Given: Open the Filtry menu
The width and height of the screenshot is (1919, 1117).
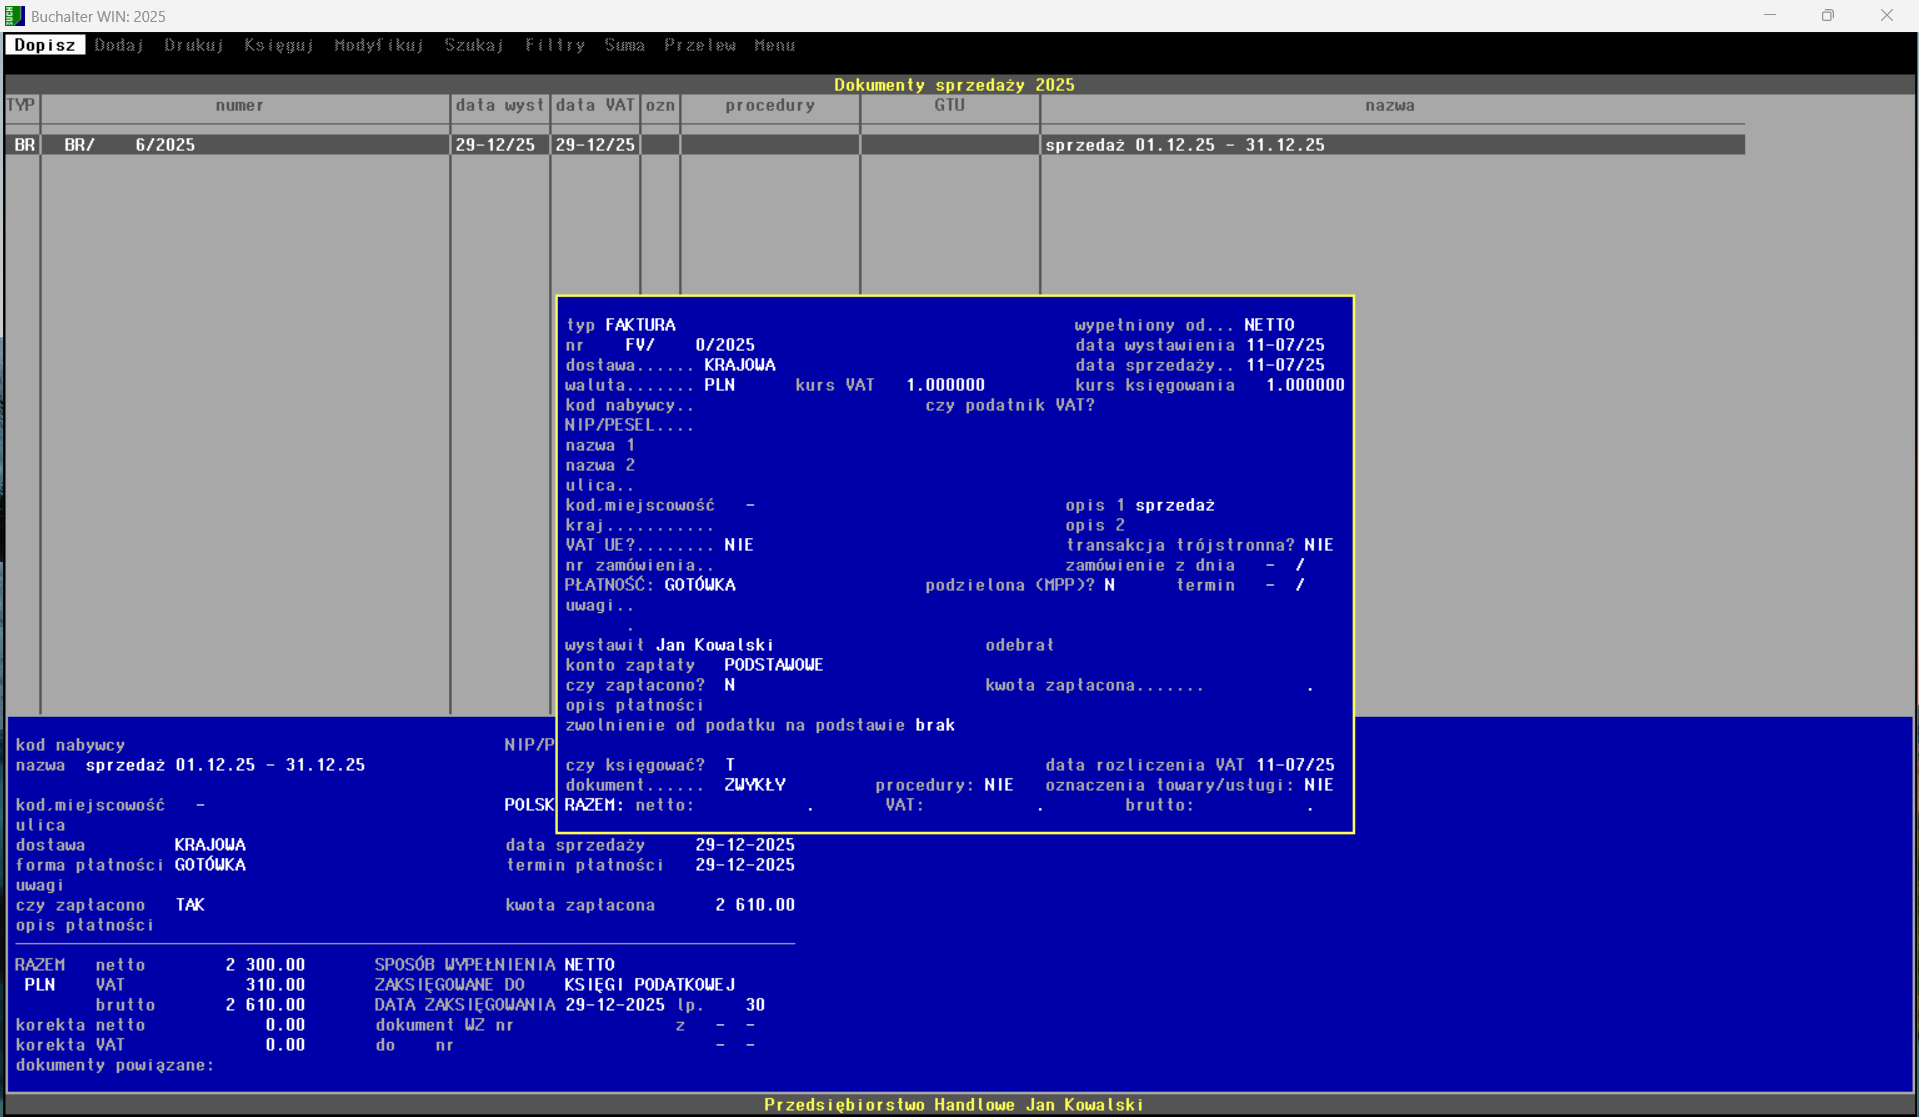Looking at the screenshot, I should pos(555,45).
